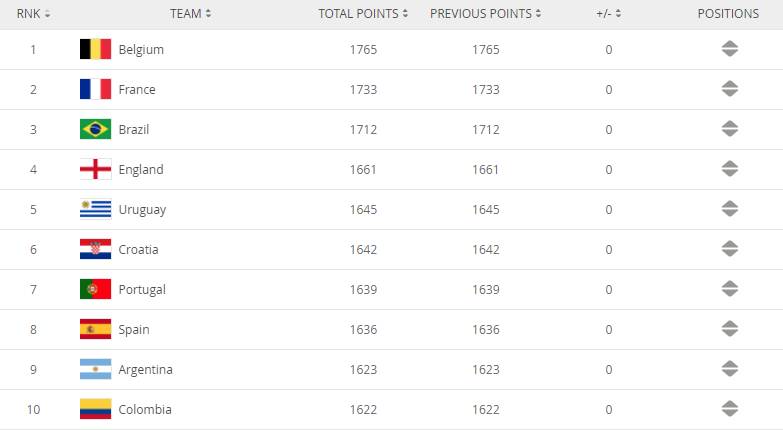Click the England flag icon

95,169
